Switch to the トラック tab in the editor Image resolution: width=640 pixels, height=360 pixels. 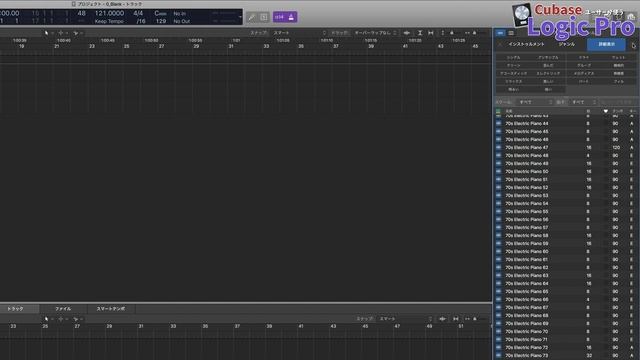pyautogui.click(x=16, y=309)
